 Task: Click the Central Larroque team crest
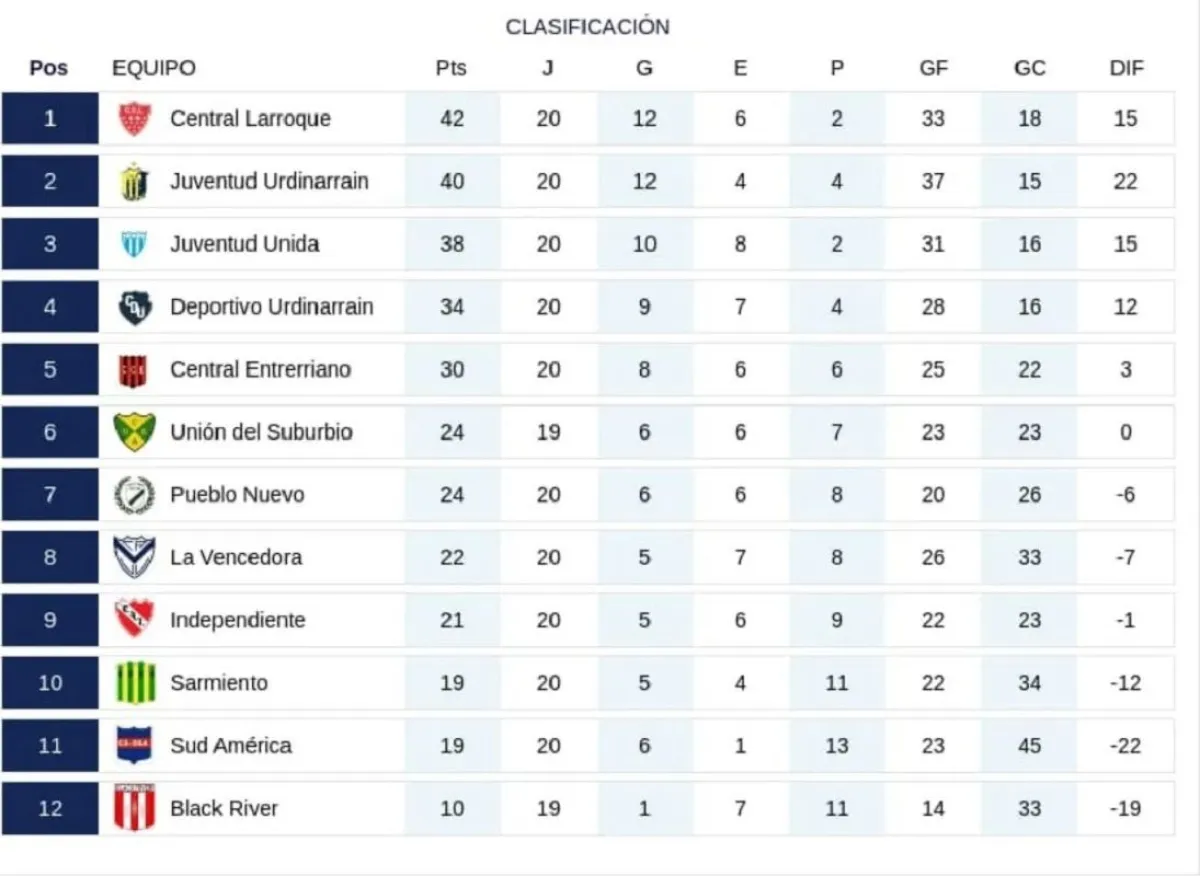[134, 119]
